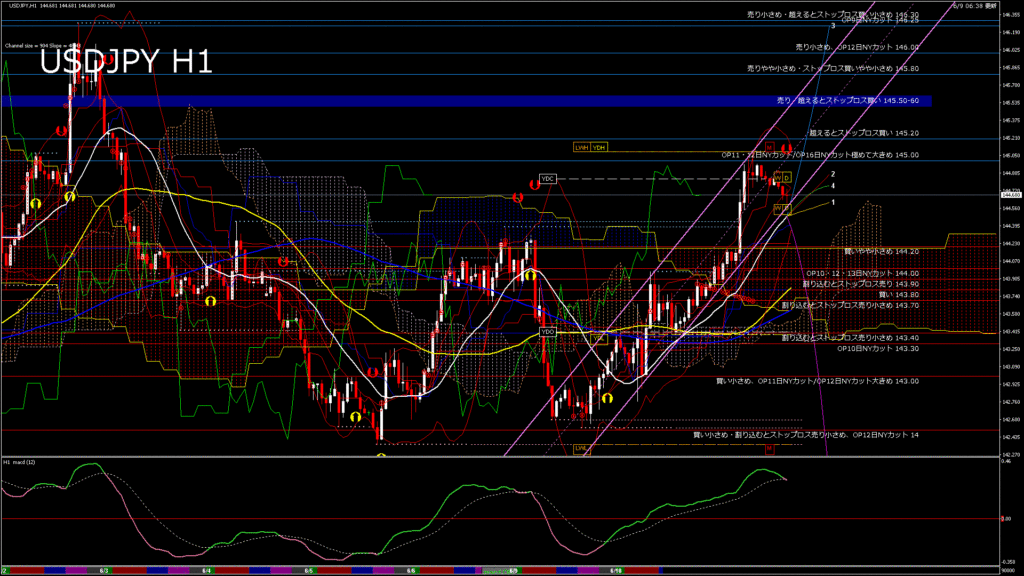The width and height of the screenshot is (1024, 576).
Task: Select the 146.30 sell annotation text
Action: pyautogui.click(x=833, y=14)
